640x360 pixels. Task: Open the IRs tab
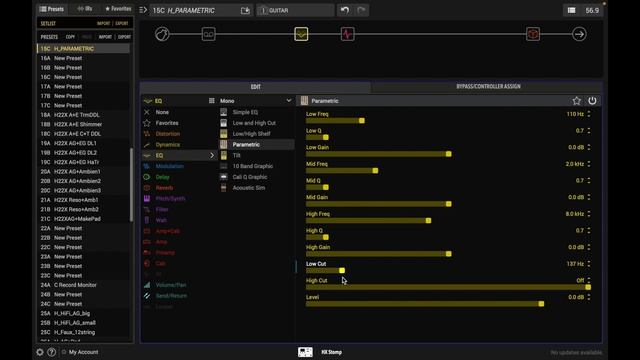click(x=85, y=9)
